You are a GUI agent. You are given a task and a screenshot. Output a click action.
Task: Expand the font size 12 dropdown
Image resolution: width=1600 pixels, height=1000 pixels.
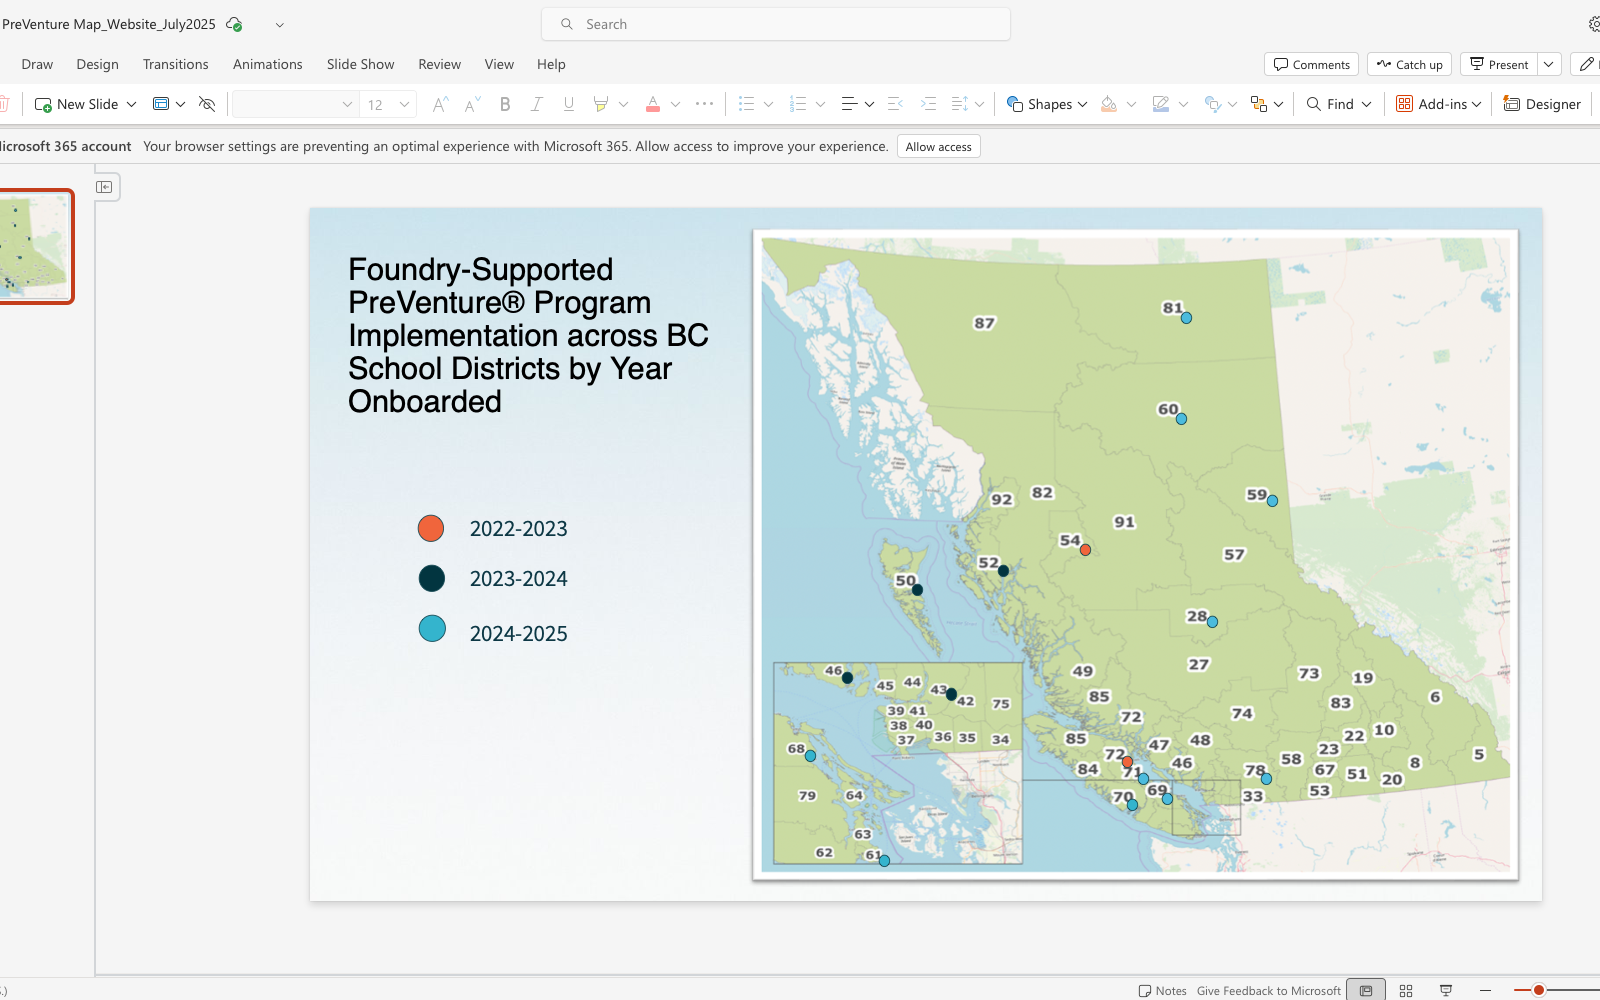pyautogui.click(x=404, y=104)
